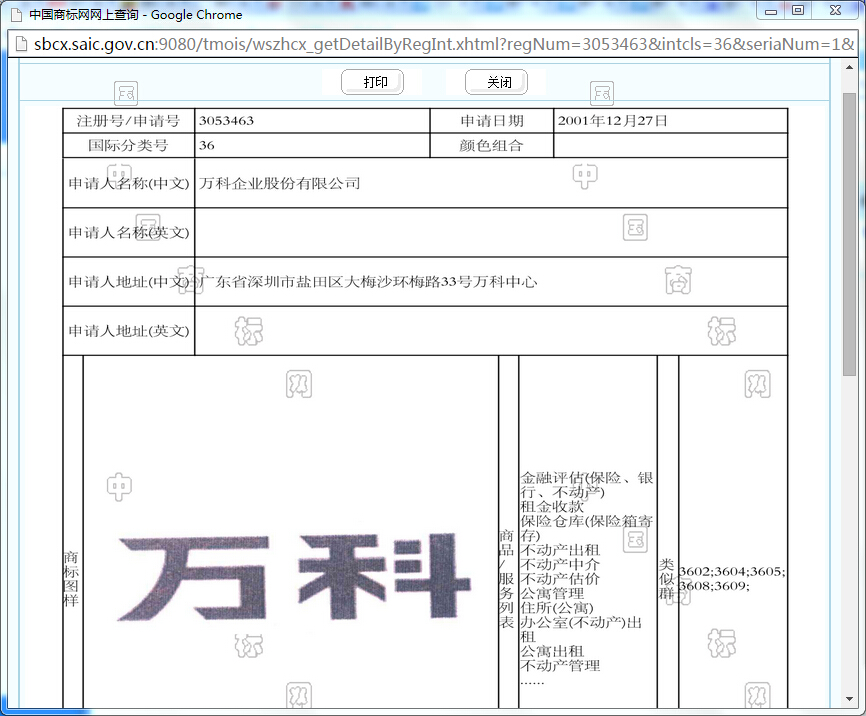Click the 申请人地址(英文) label
The height and width of the screenshot is (716, 866).
click(129, 331)
